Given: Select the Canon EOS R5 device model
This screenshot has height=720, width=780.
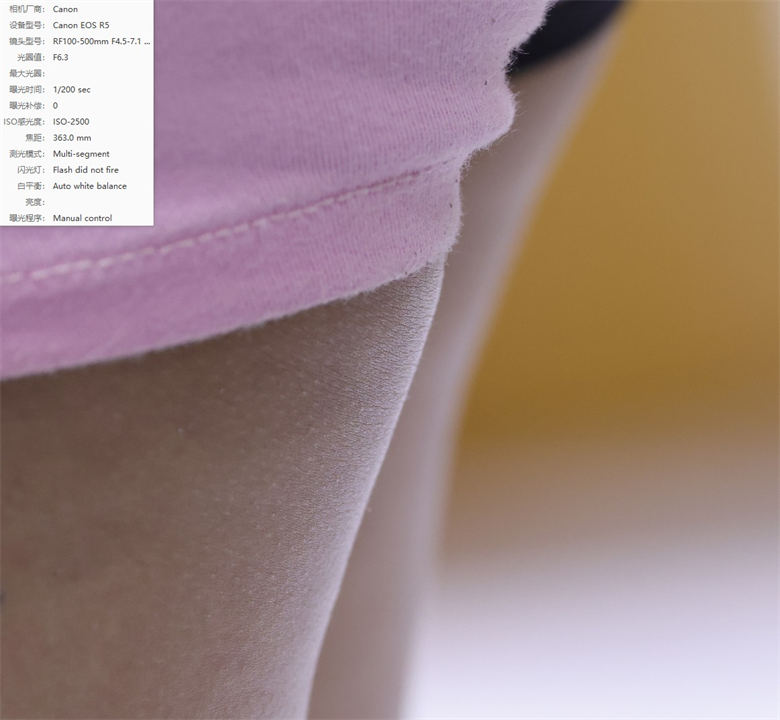Looking at the screenshot, I should click(x=81, y=25).
